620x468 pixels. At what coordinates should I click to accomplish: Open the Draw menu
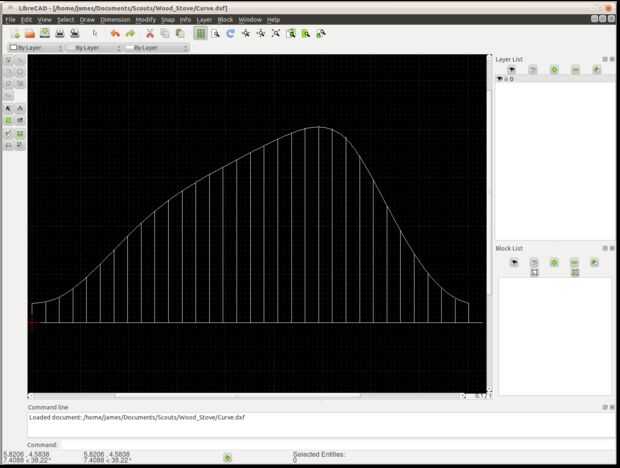coord(87,19)
